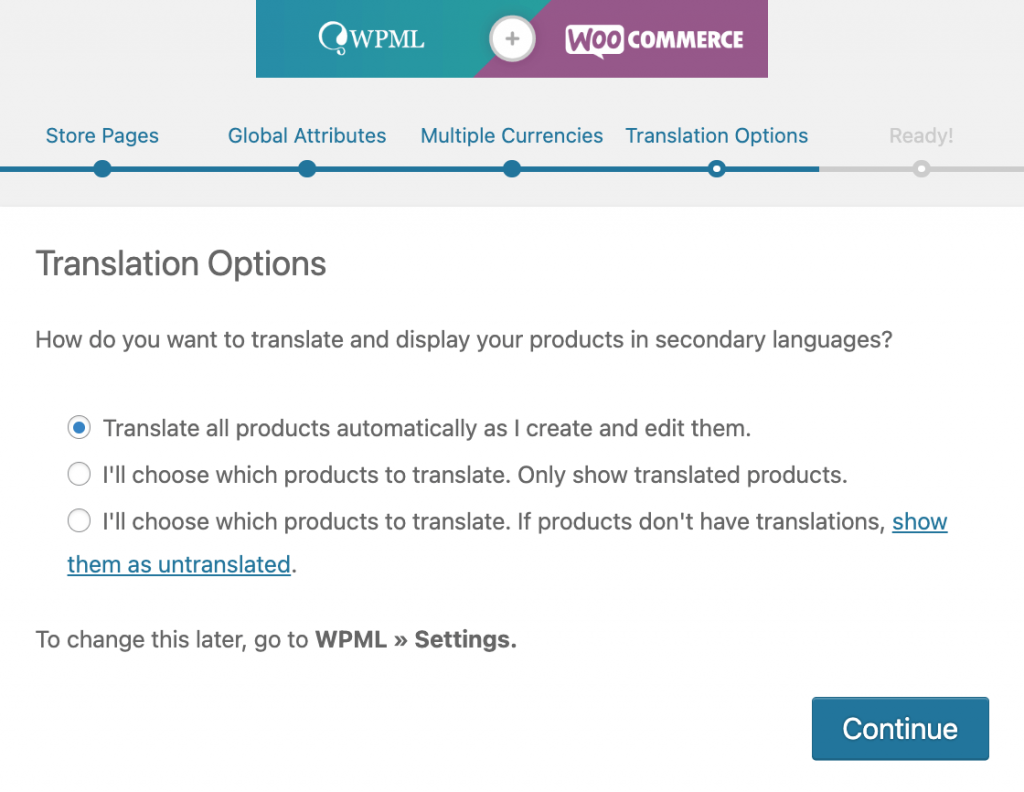Image resolution: width=1024 pixels, height=792 pixels.
Task: Click the WPML logo in the header
Action: (x=370, y=38)
